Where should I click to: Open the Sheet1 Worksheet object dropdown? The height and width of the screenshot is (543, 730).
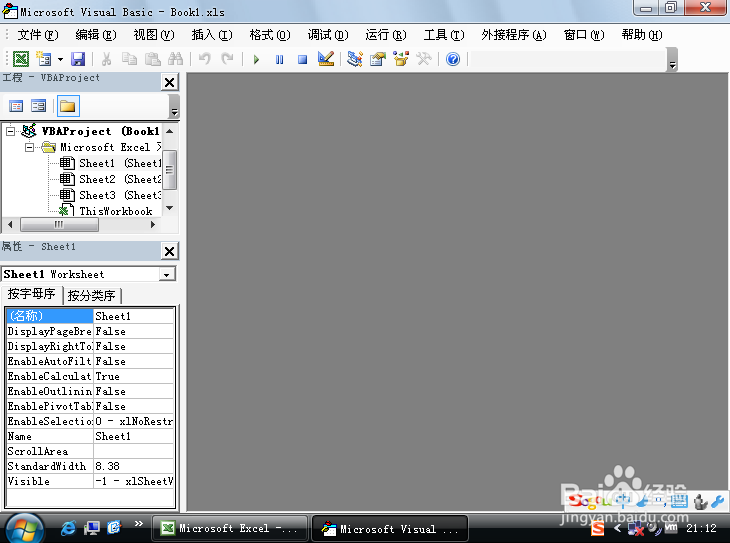coord(167,275)
